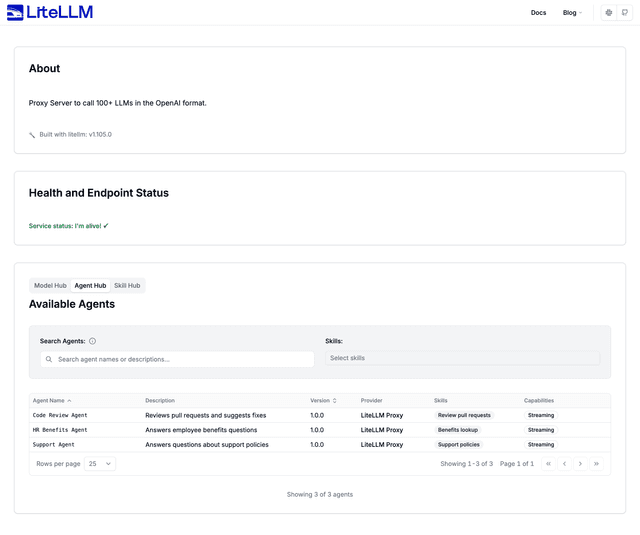Click the 'Benefits lookup' skill tag
Image resolution: width=640 pixels, height=535 pixels.
458,430
